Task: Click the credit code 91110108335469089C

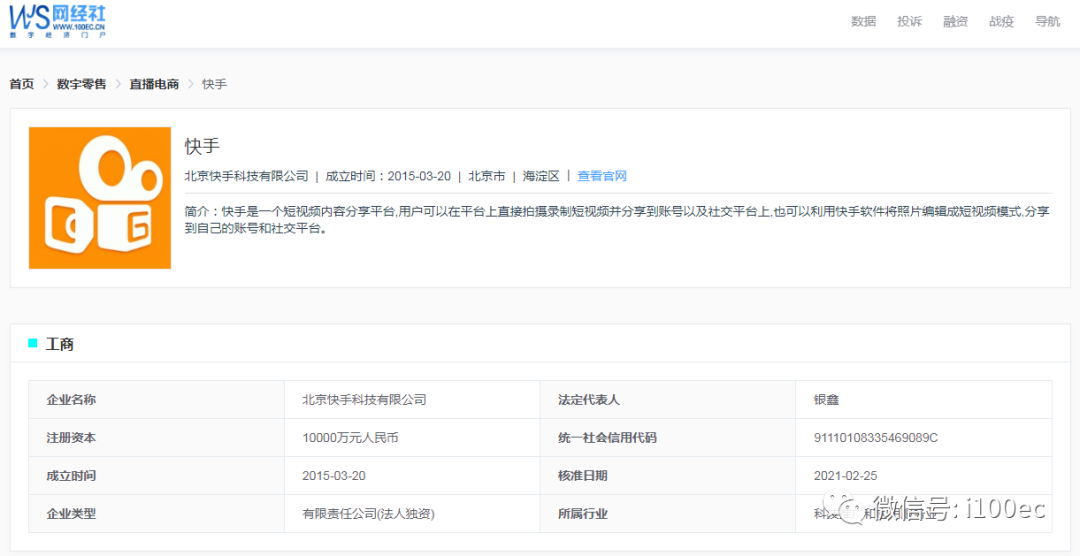Action: [876, 438]
